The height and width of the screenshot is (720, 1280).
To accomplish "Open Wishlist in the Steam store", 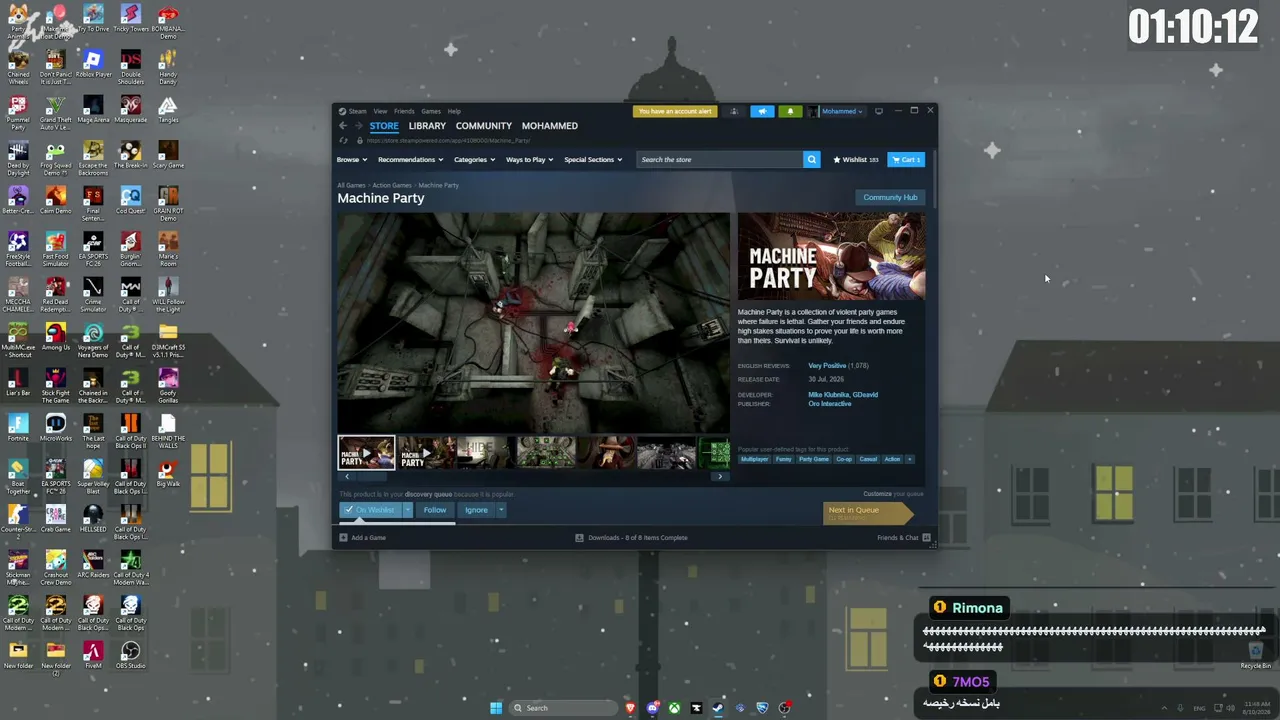I will [856, 160].
